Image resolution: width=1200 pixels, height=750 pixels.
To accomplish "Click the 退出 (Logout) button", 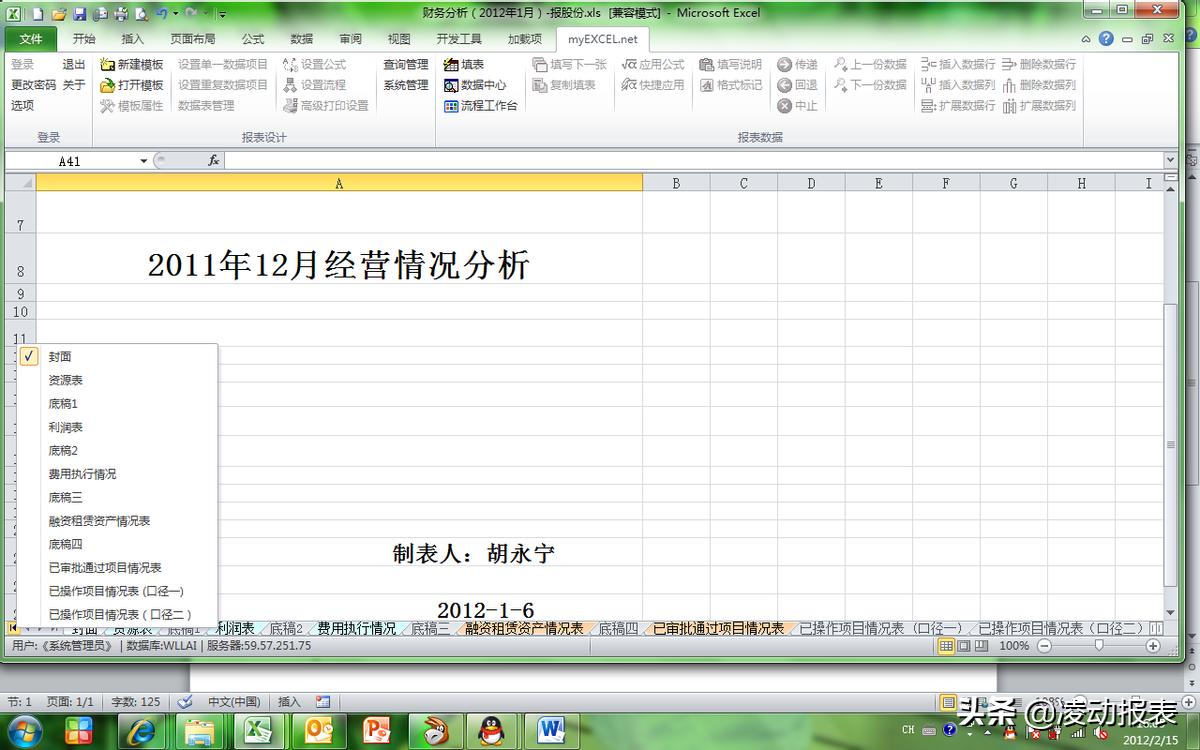I will point(73,63).
